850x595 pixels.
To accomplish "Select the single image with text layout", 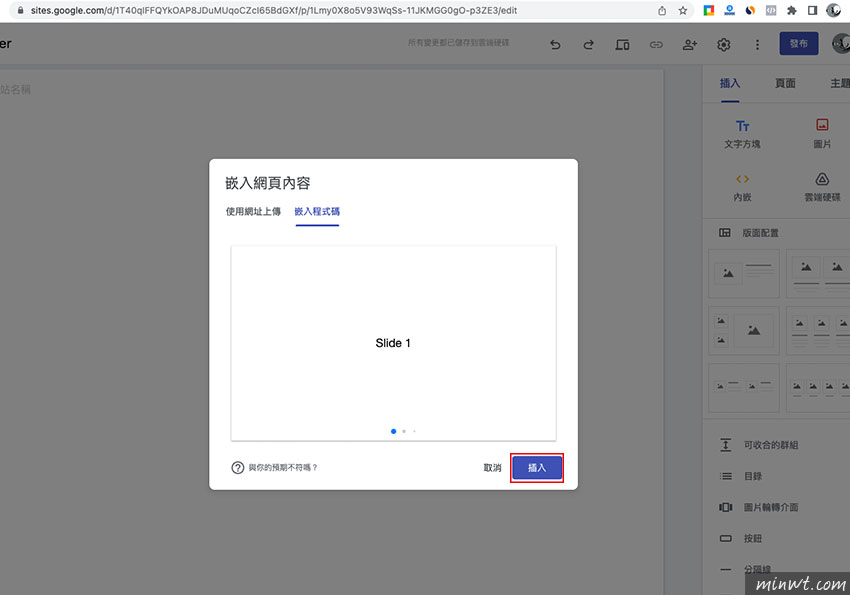I will point(744,274).
